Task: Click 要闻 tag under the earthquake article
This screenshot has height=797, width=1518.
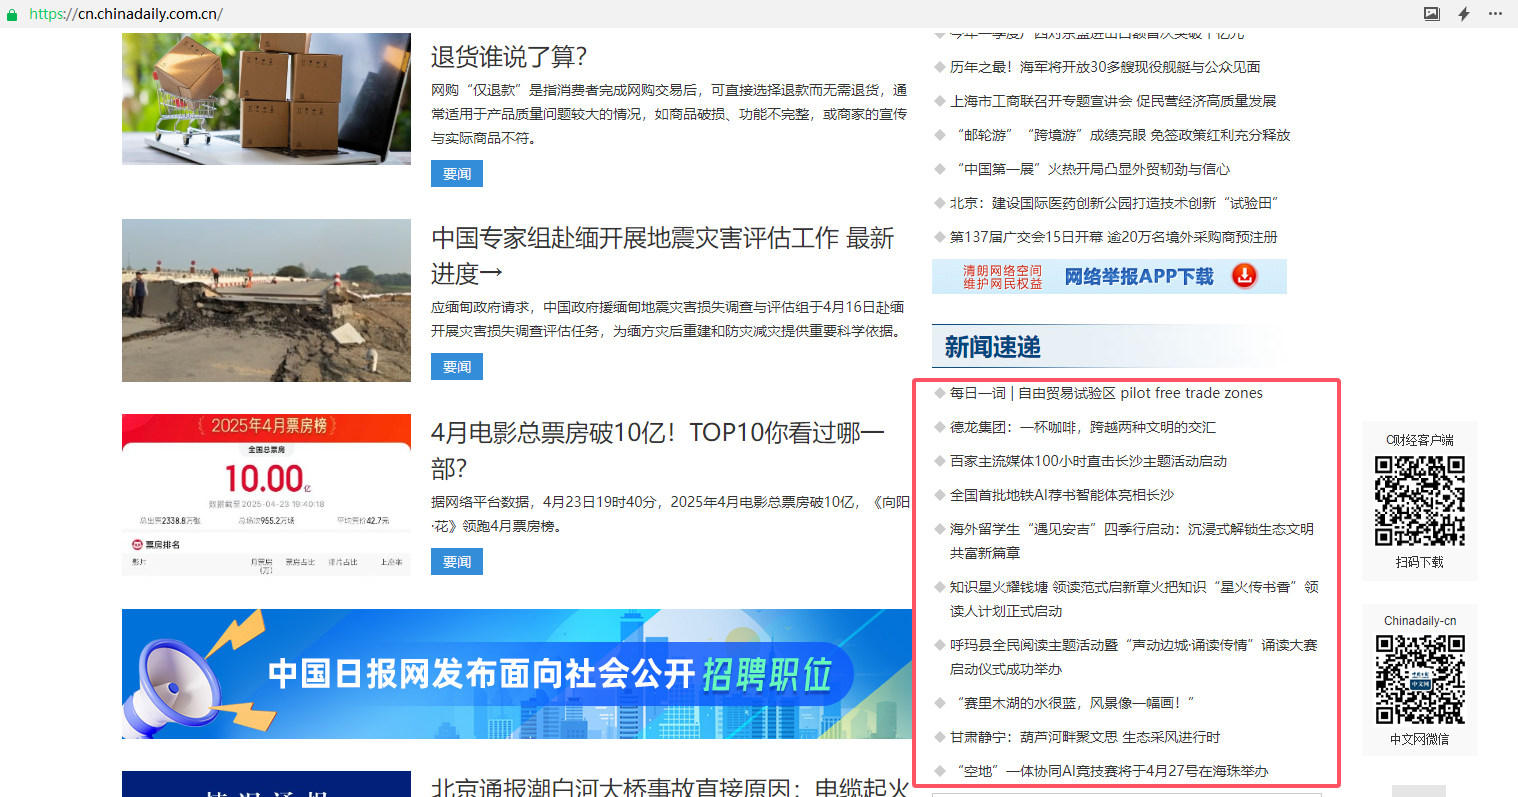Action: pos(457,367)
